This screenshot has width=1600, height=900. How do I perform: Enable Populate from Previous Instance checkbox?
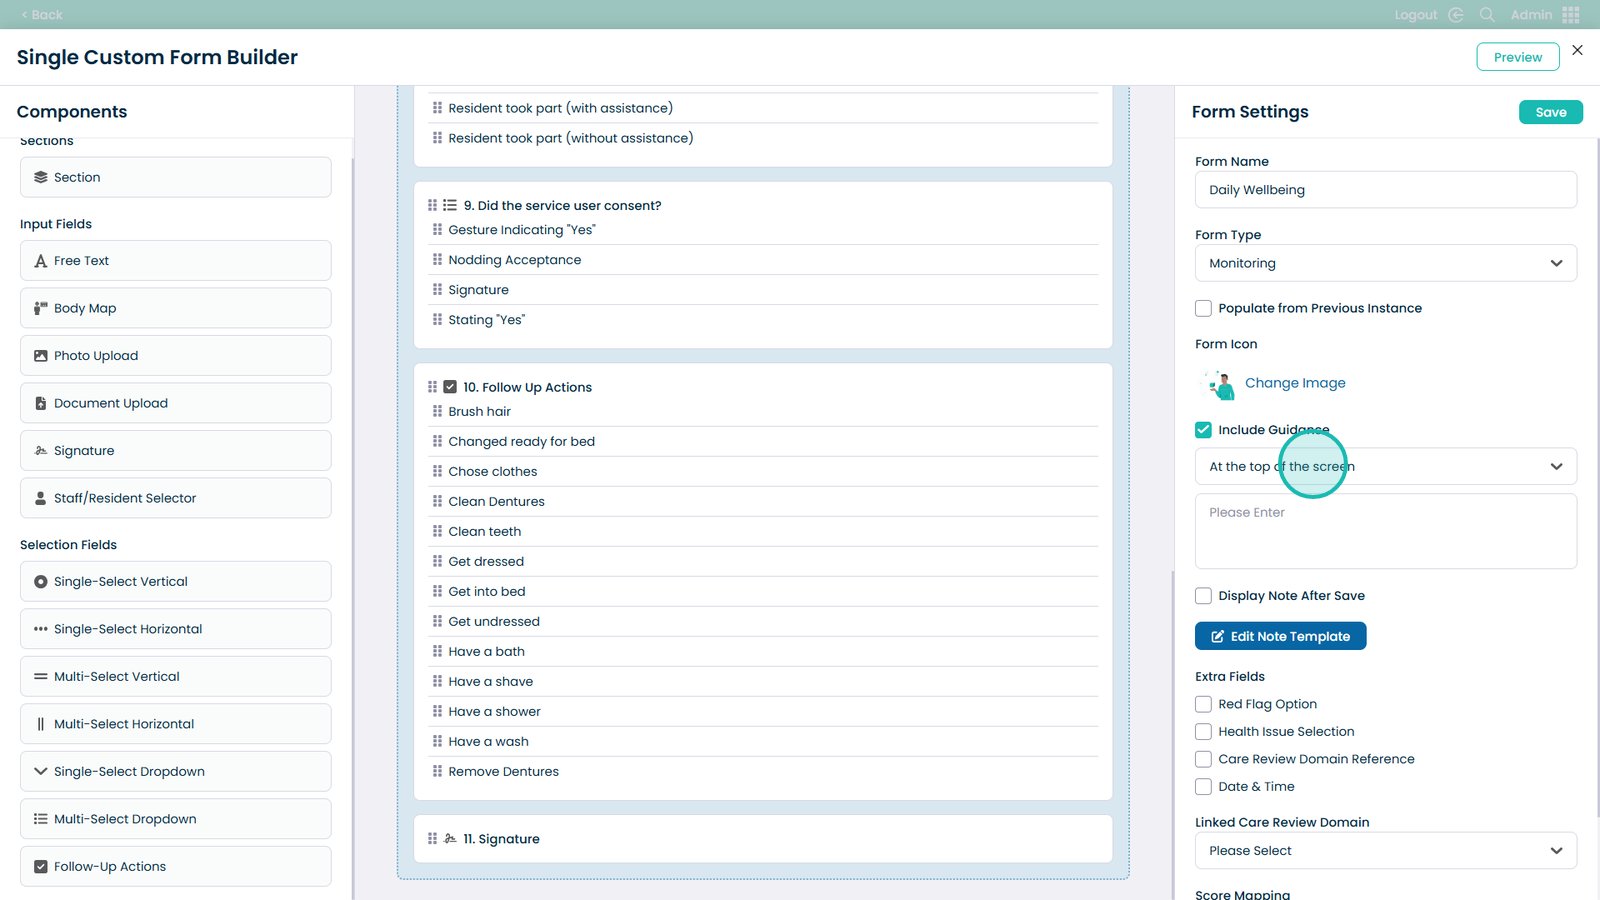point(1203,308)
